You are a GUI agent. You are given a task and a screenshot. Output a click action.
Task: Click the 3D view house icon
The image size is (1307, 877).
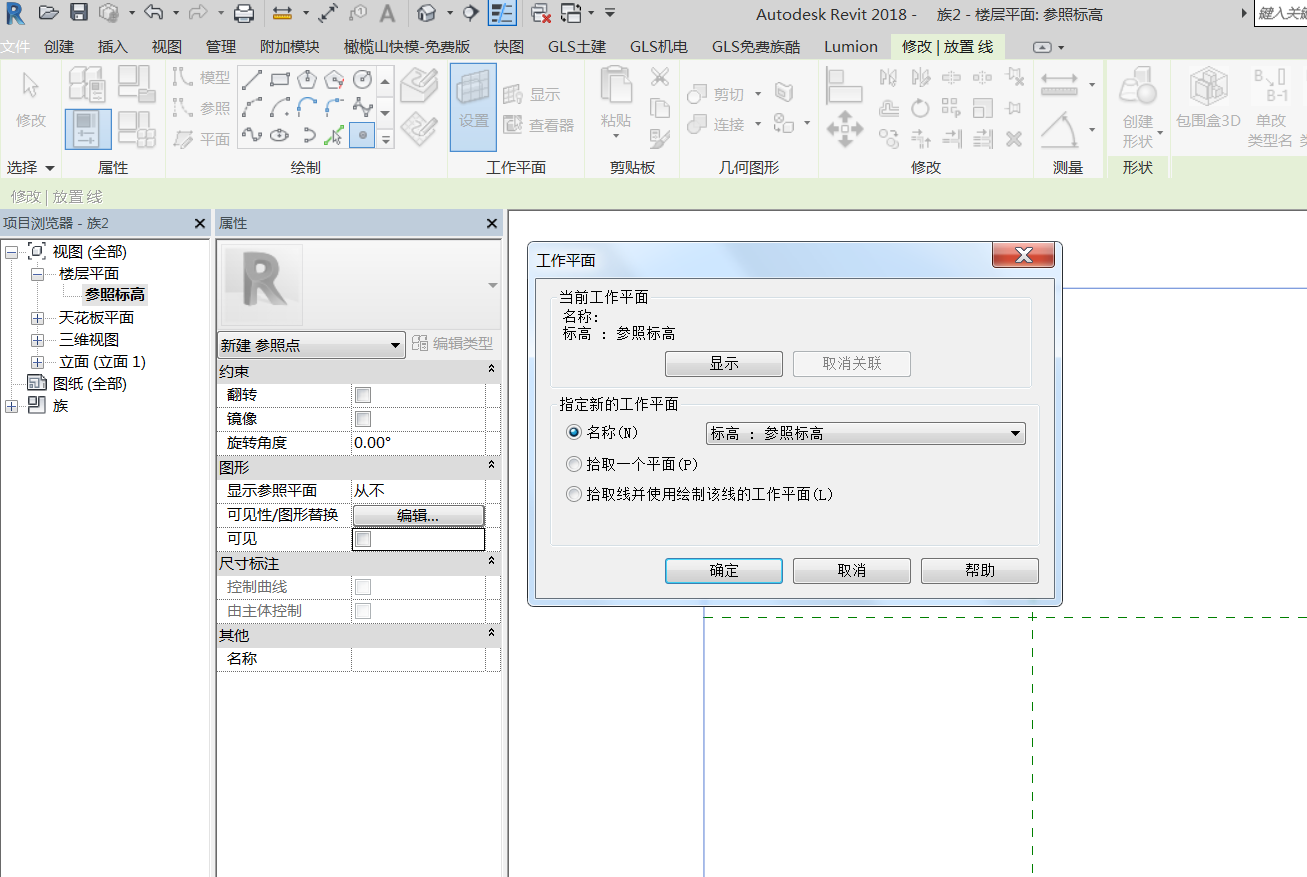[x=427, y=13]
